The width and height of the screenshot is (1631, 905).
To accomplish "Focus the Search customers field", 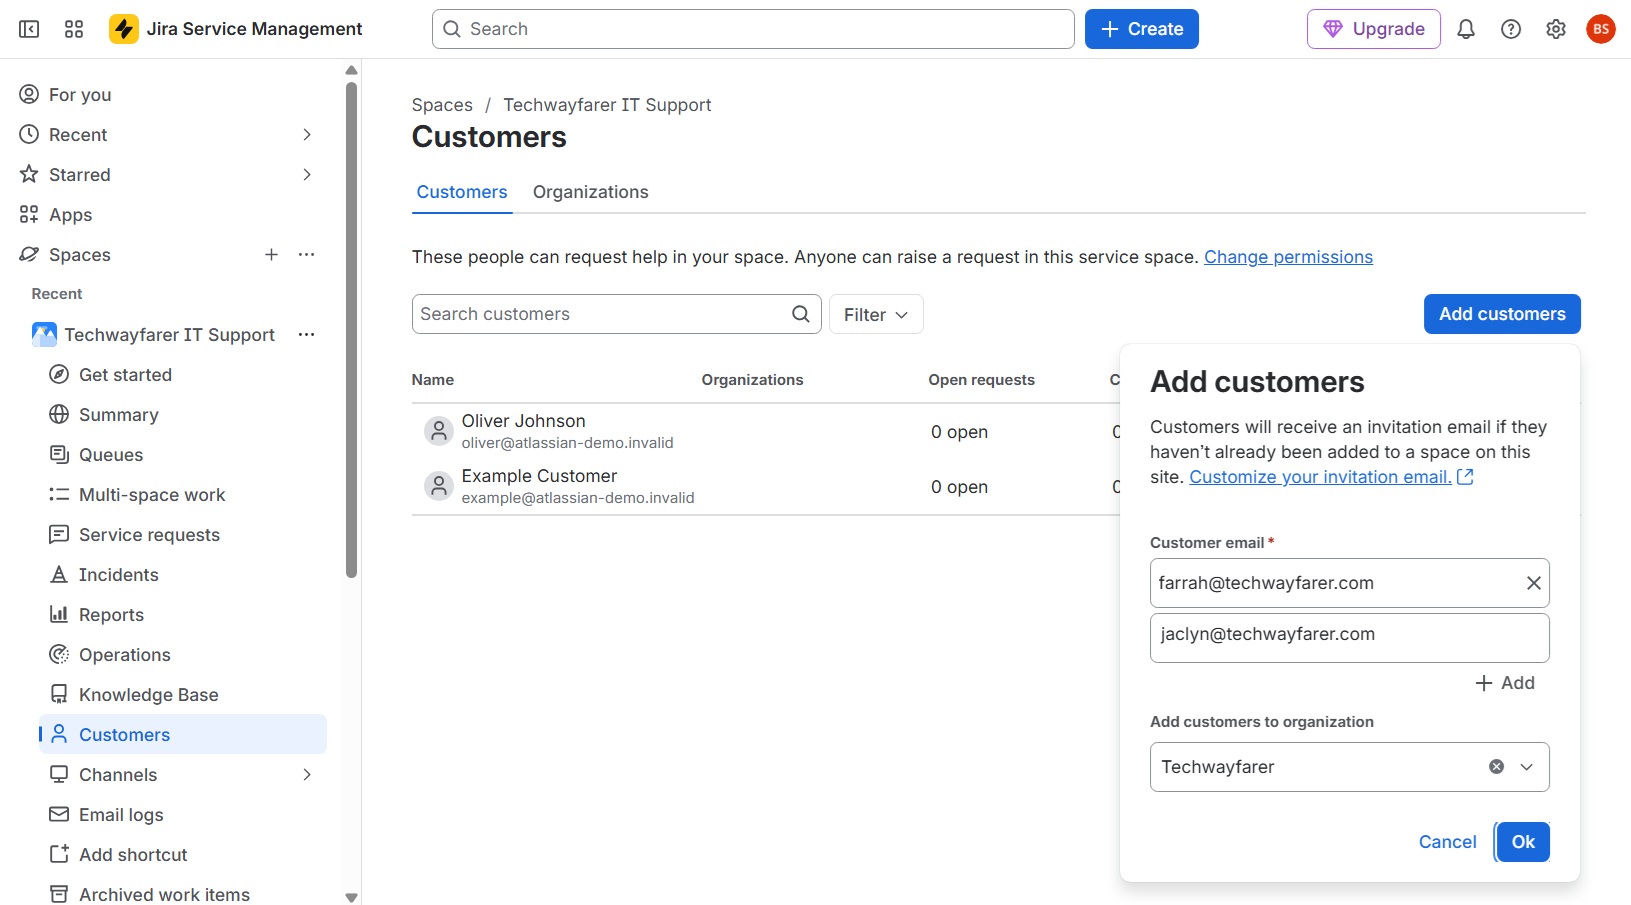I will click(617, 314).
